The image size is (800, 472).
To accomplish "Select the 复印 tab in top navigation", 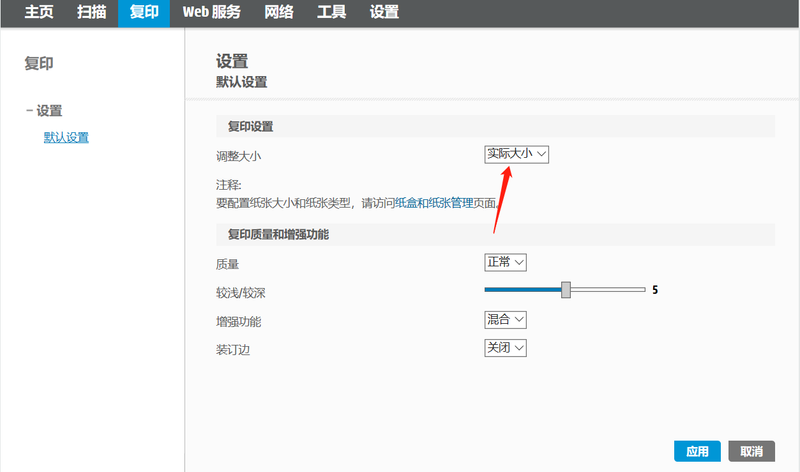I will pos(144,13).
